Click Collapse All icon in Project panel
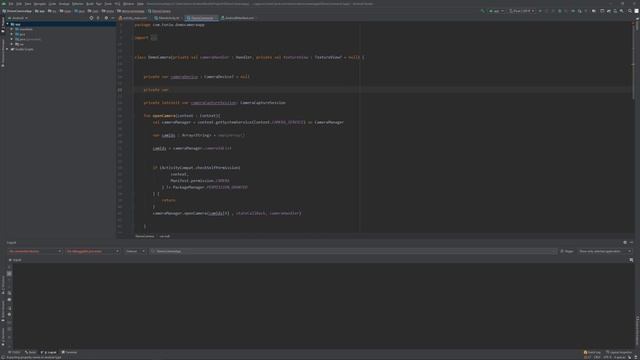 [x=98, y=18]
